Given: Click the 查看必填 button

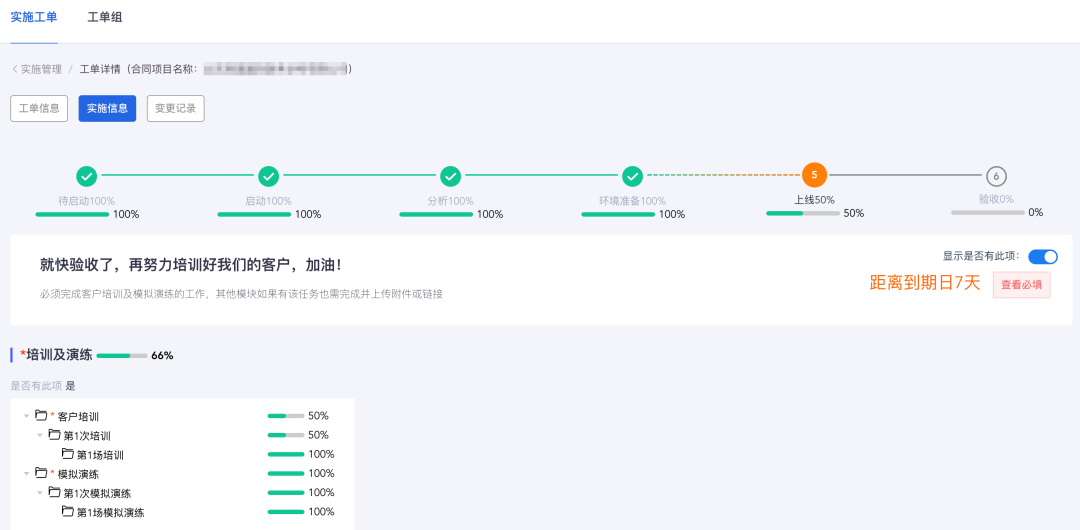Looking at the screenshot, I should point(1021,284).
